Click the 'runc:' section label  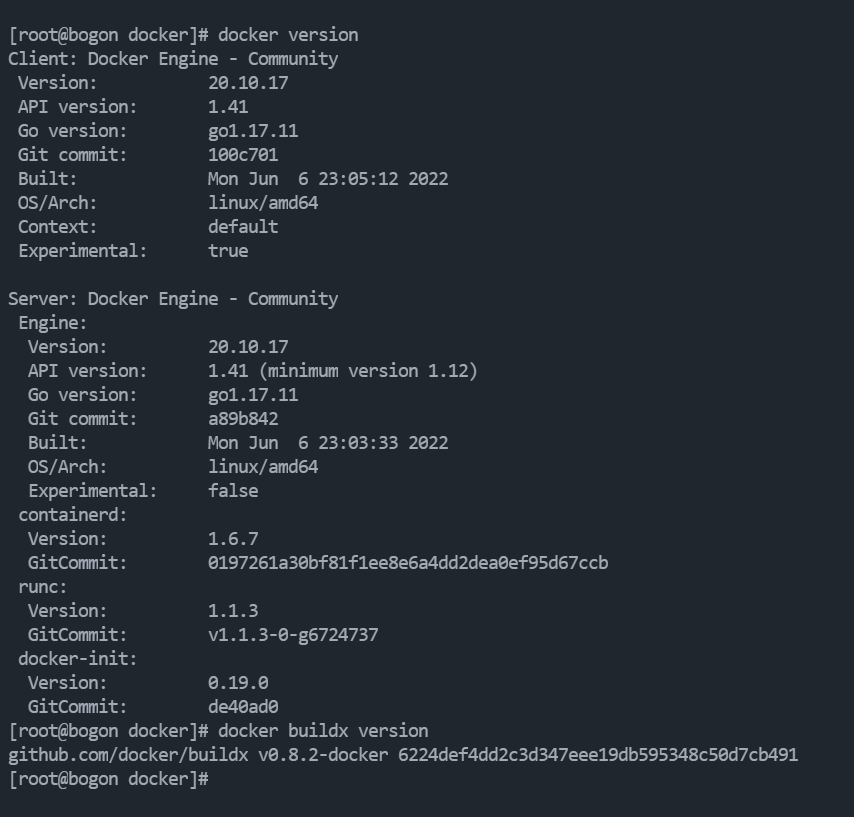coord(42,587)
